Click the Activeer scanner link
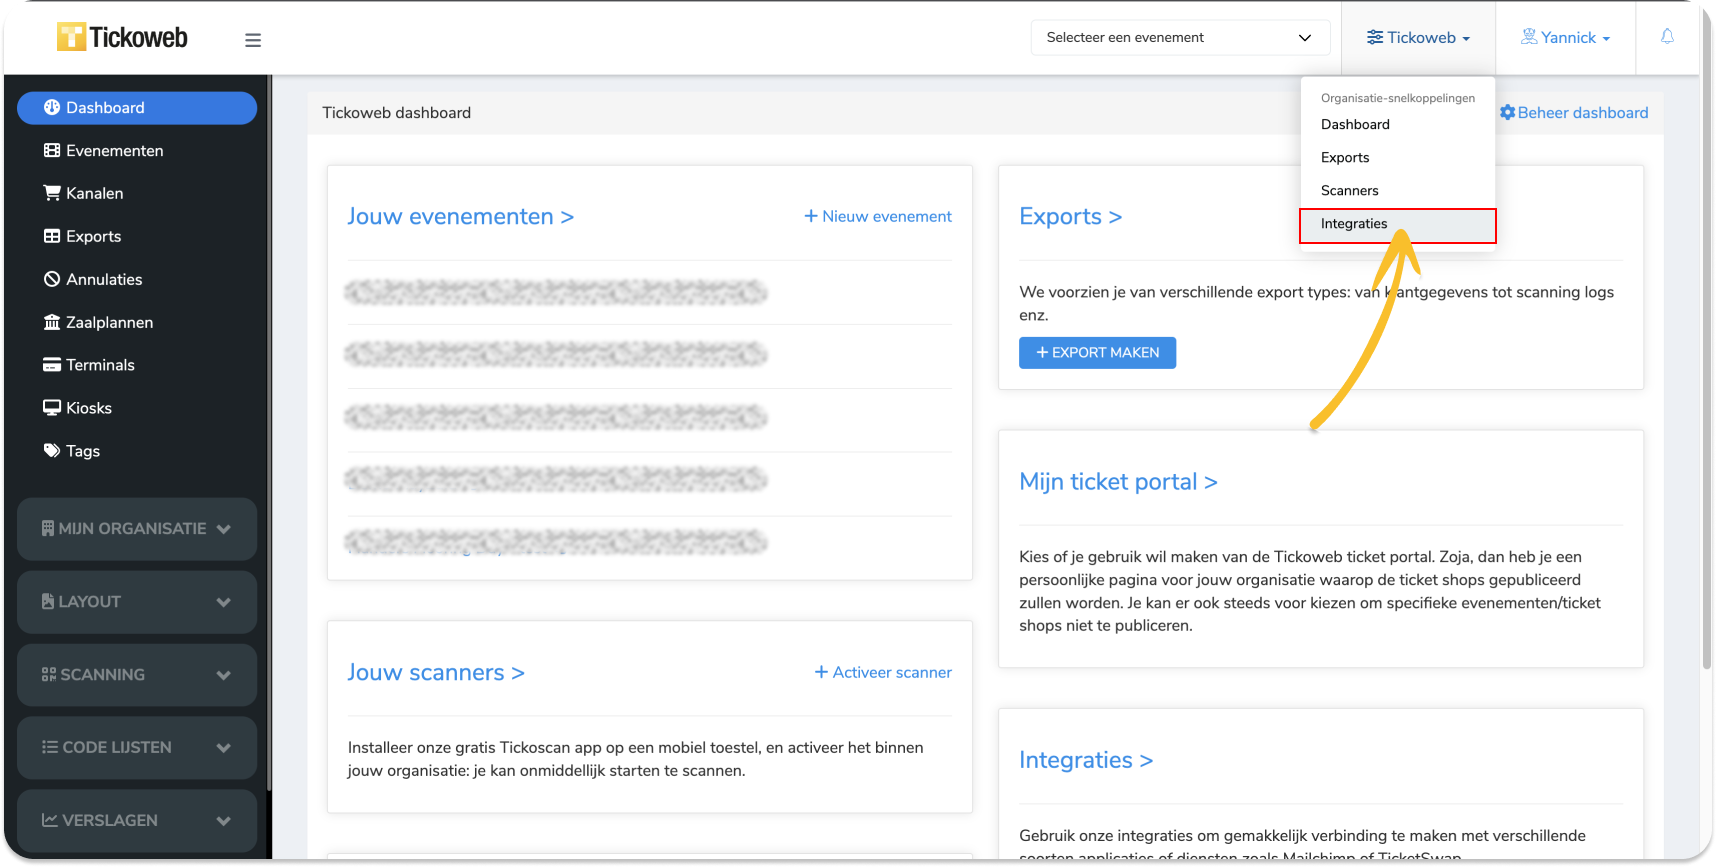The width and height of the screenshot is (1716, 867). tap(883, 673)
